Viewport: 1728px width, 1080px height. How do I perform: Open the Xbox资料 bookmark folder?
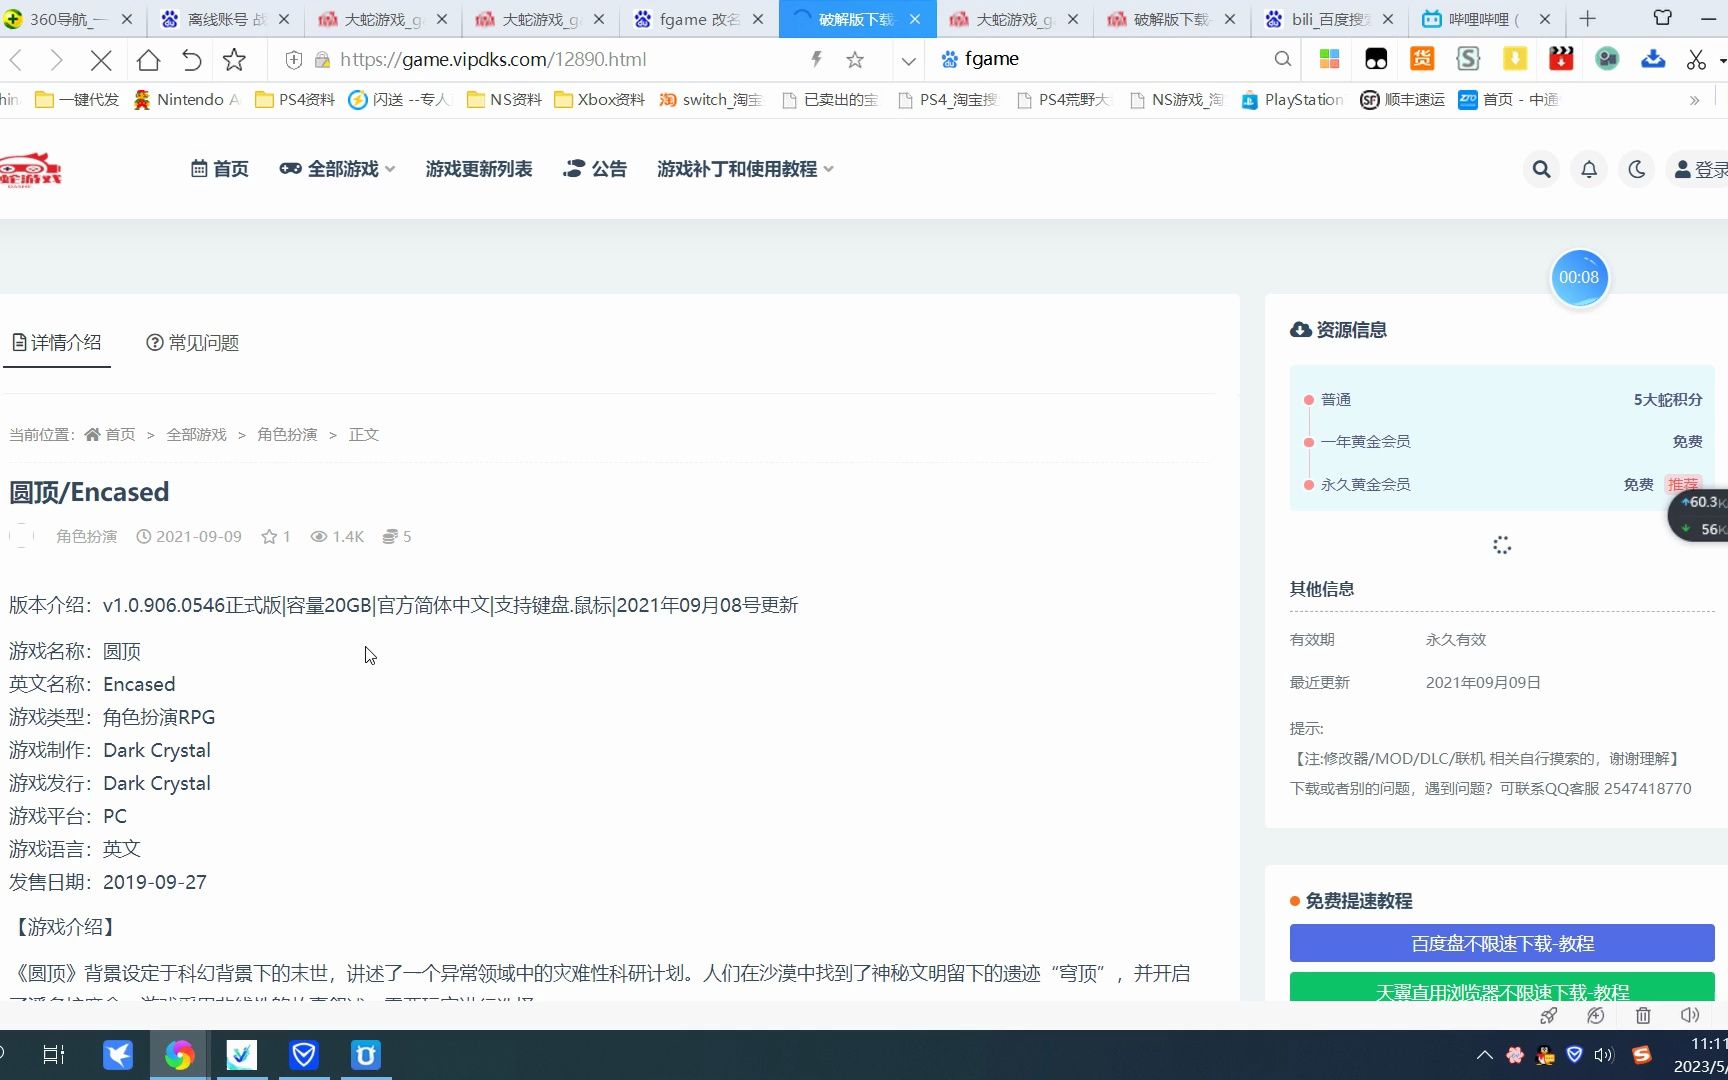point(599,100)
